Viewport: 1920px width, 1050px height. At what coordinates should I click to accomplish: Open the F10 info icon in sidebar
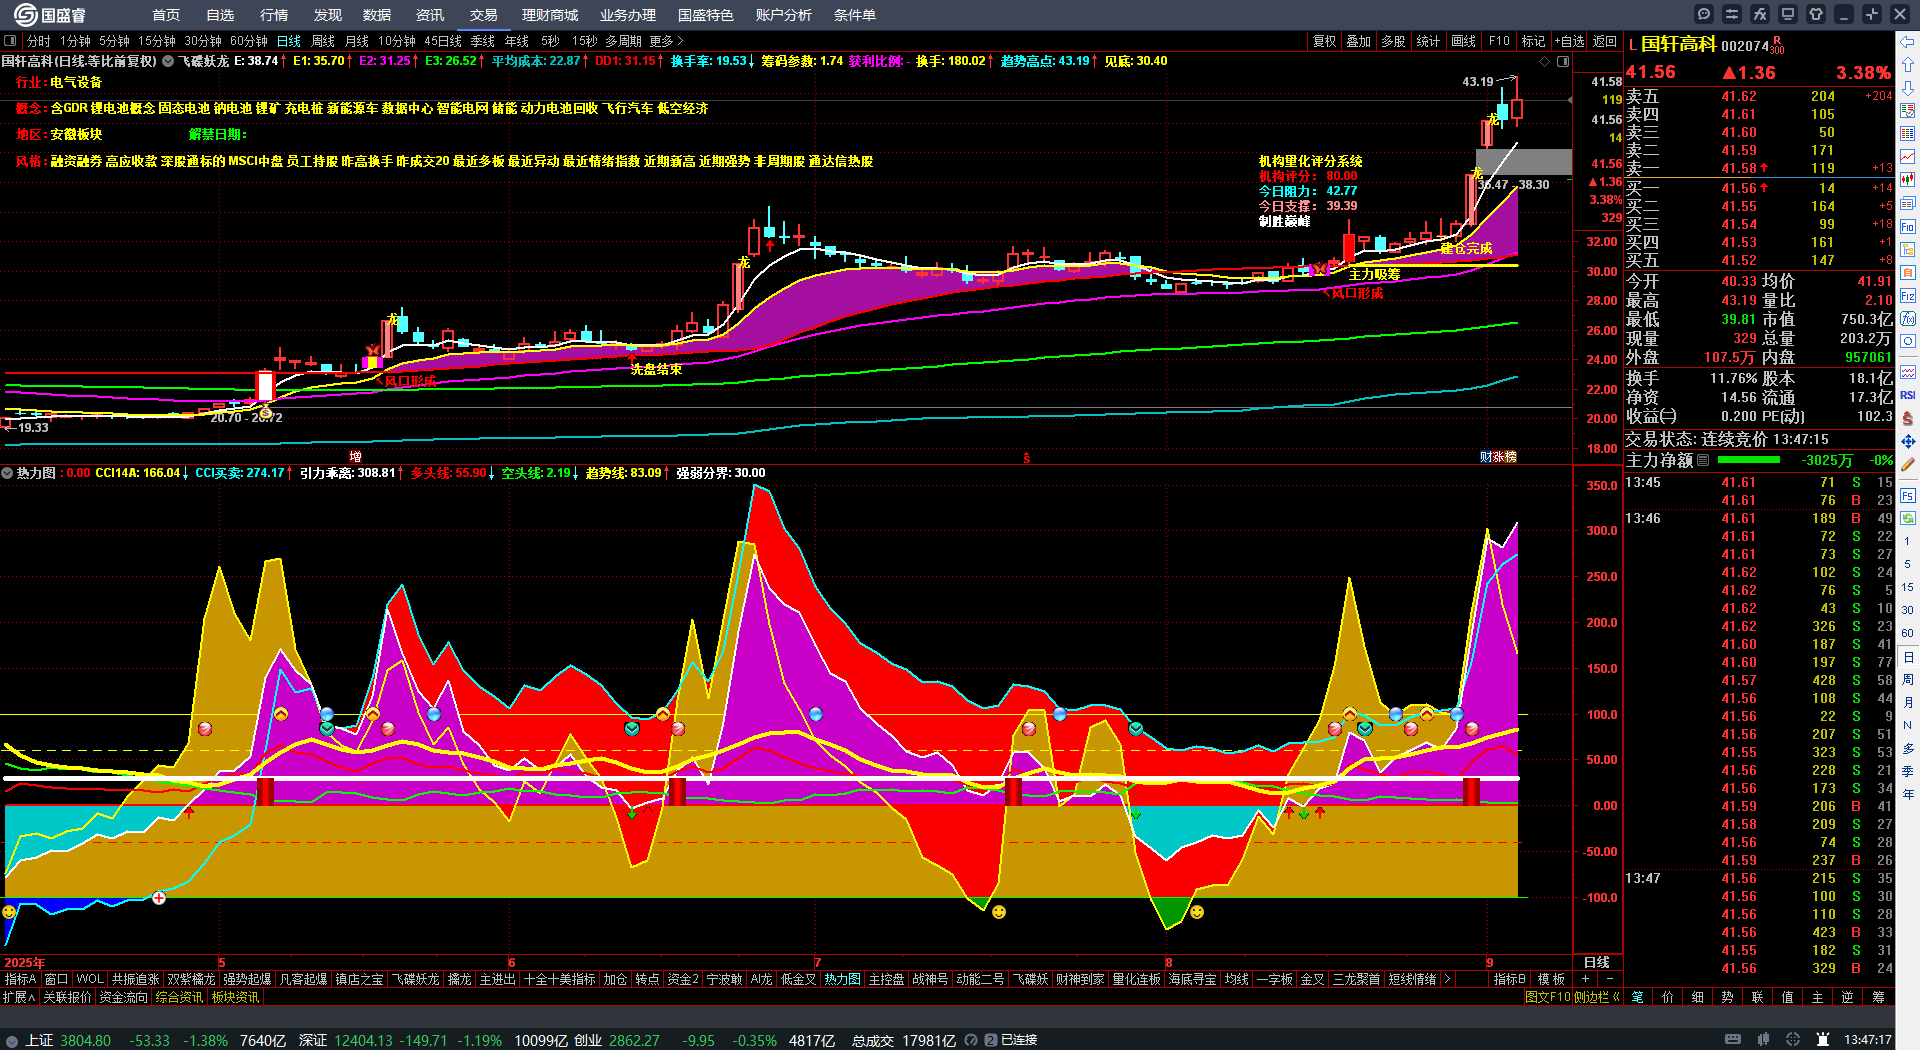coord(1908,227)
